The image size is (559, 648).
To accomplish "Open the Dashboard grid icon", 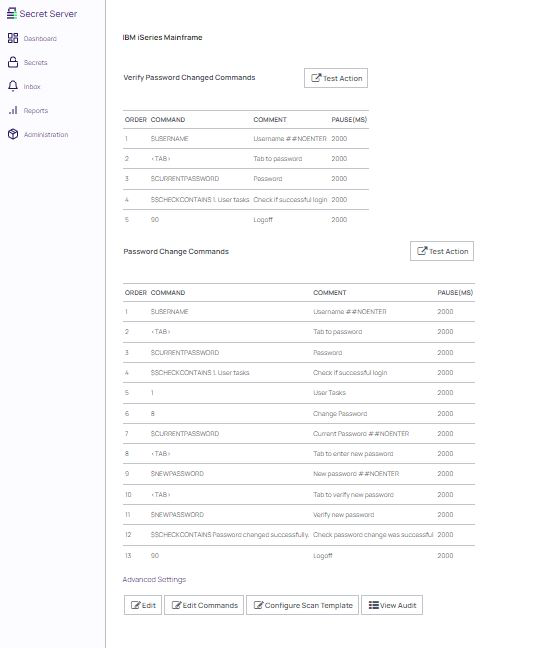I will pyautogui.click(x=13, y=38).
